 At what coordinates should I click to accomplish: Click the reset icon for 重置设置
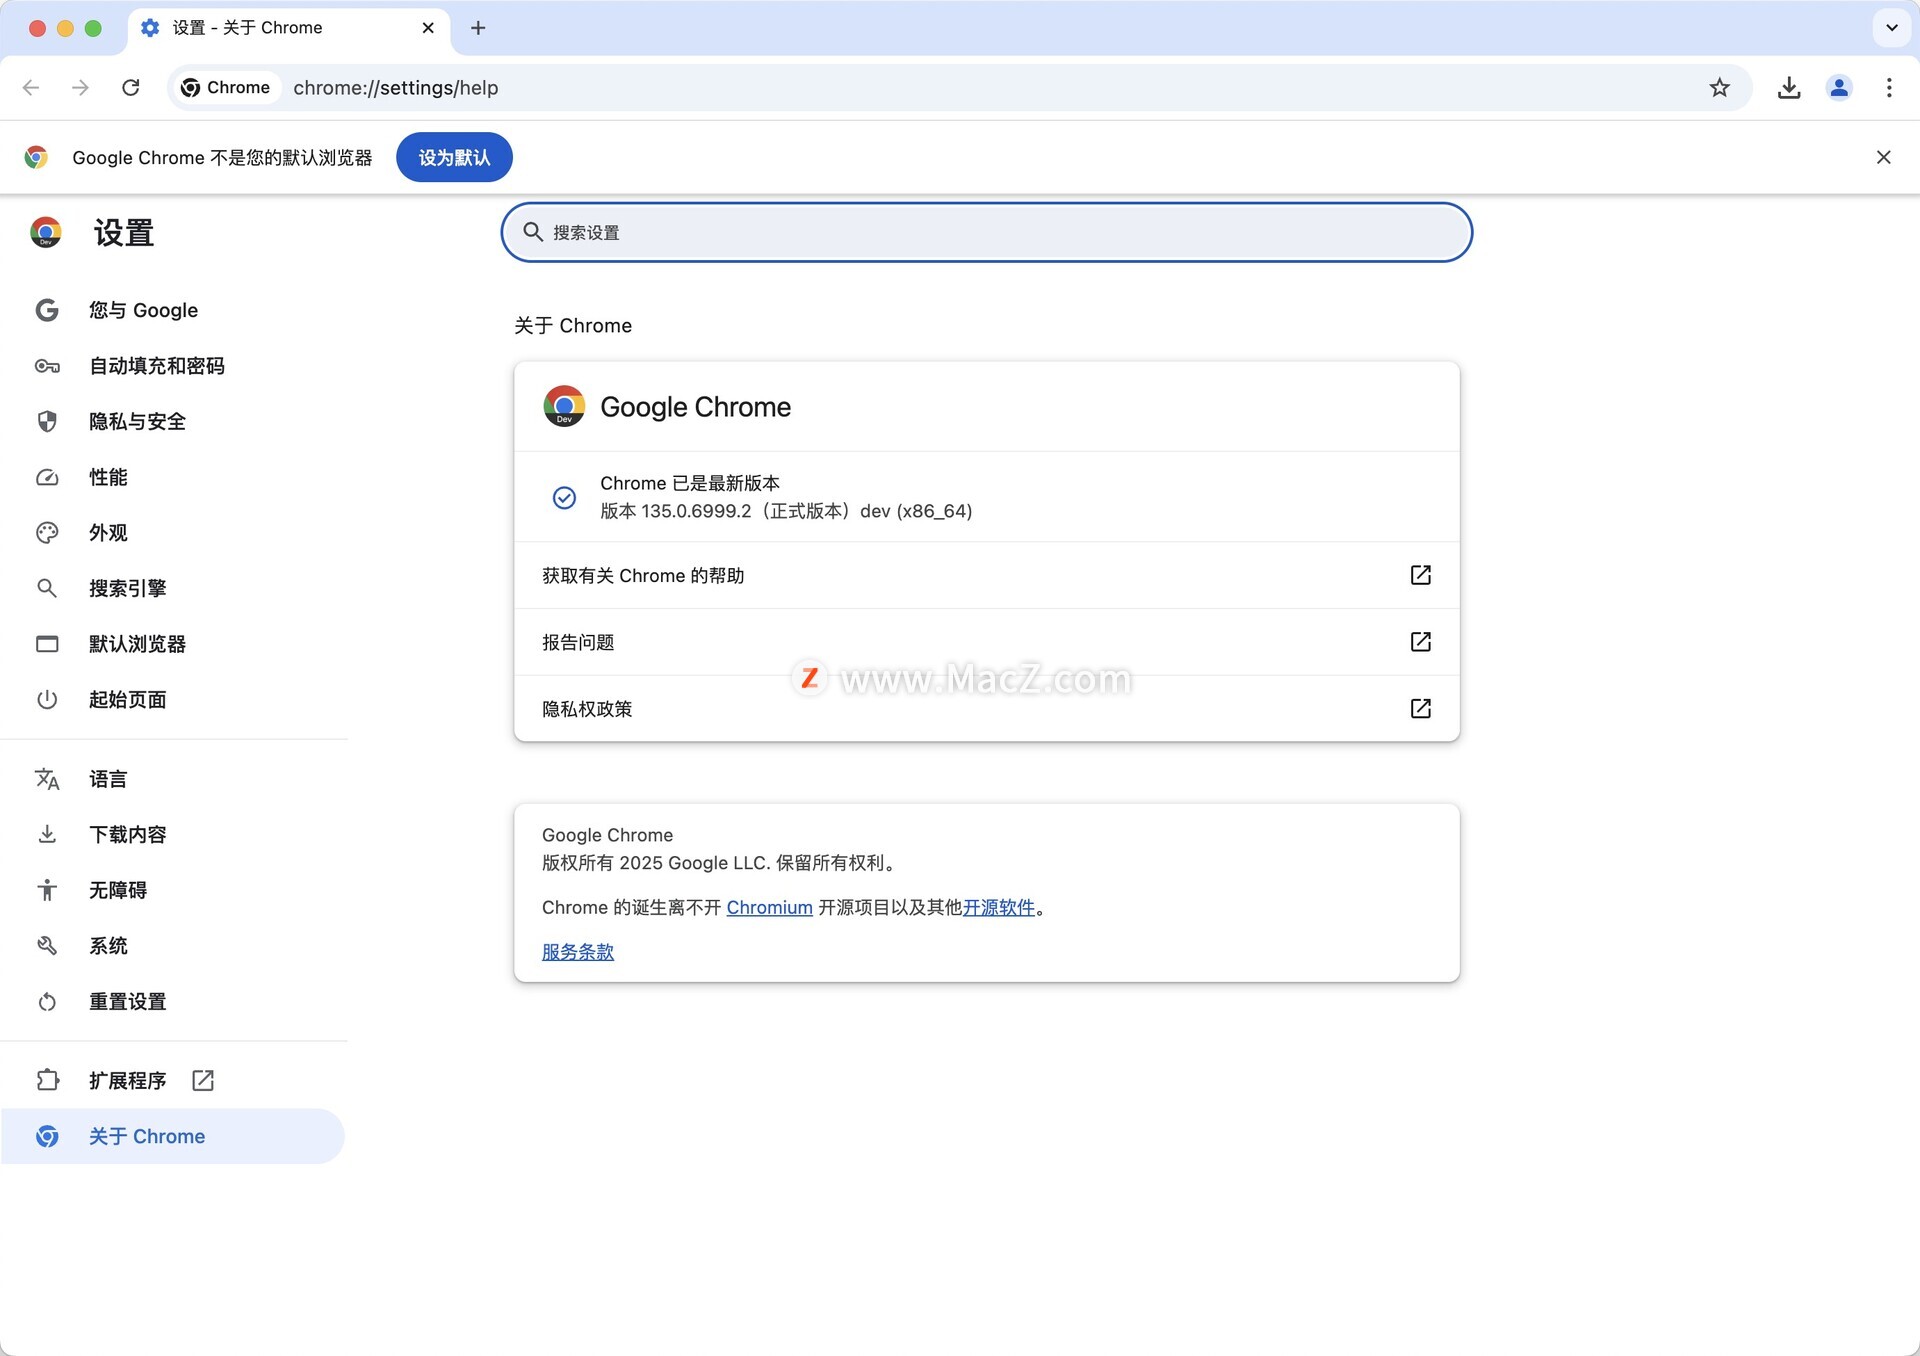(47, 1001)
